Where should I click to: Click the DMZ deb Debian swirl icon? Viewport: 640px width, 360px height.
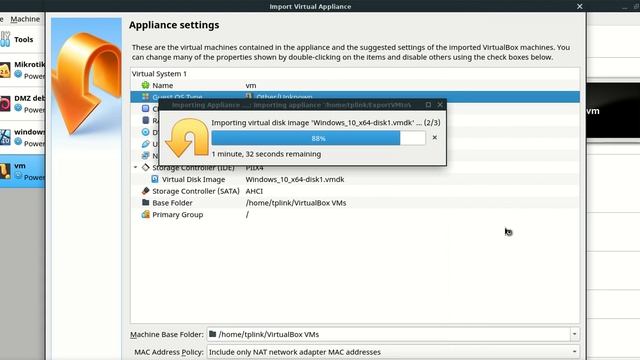tap(4, 104)
